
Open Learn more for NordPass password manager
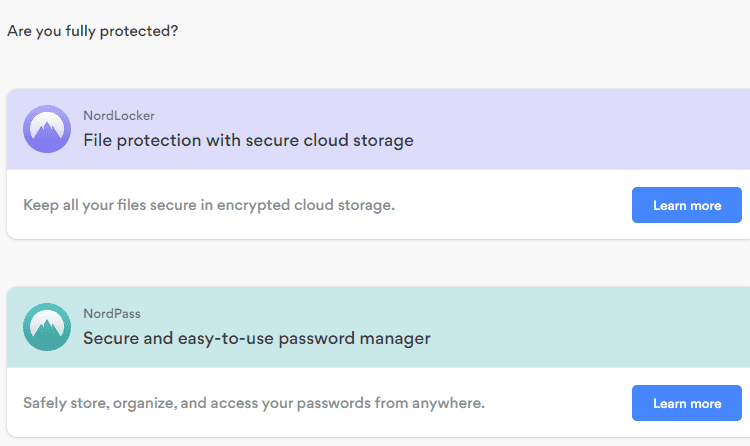point(686,403)
